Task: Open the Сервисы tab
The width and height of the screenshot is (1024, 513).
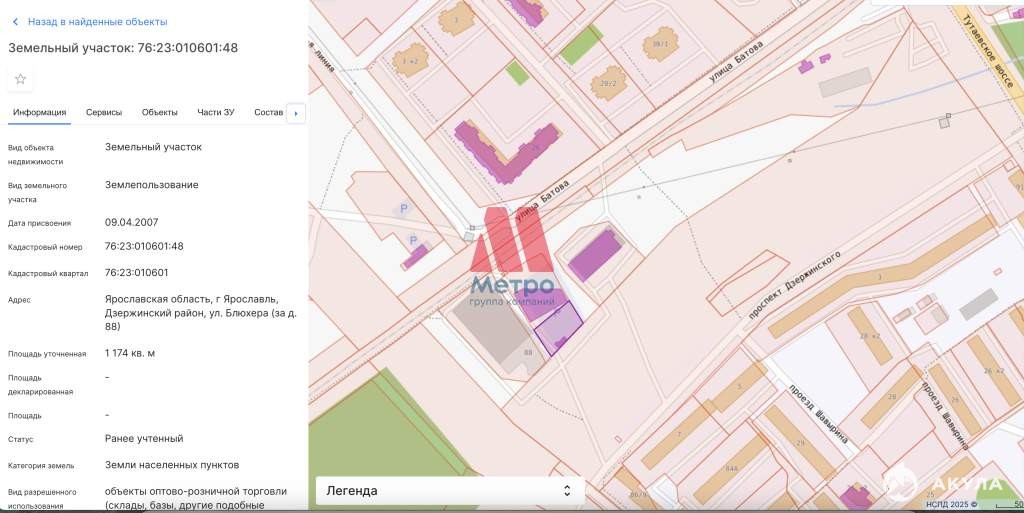Action: tap(104, 112)
